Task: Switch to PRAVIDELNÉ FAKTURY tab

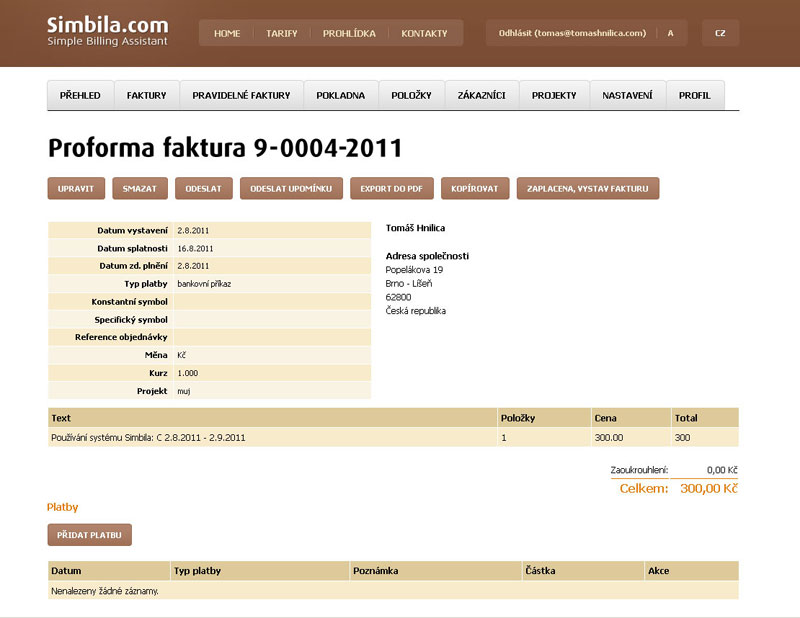Action: (241, 95)
